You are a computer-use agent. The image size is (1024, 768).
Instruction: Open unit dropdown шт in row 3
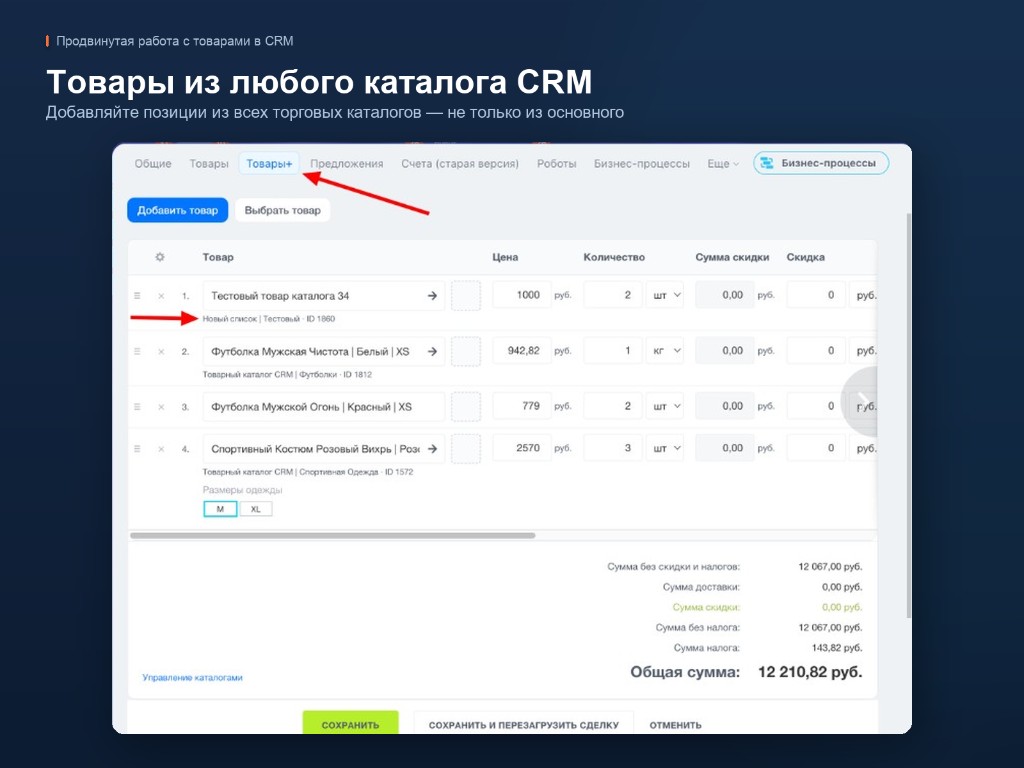(x=665, y=406)
